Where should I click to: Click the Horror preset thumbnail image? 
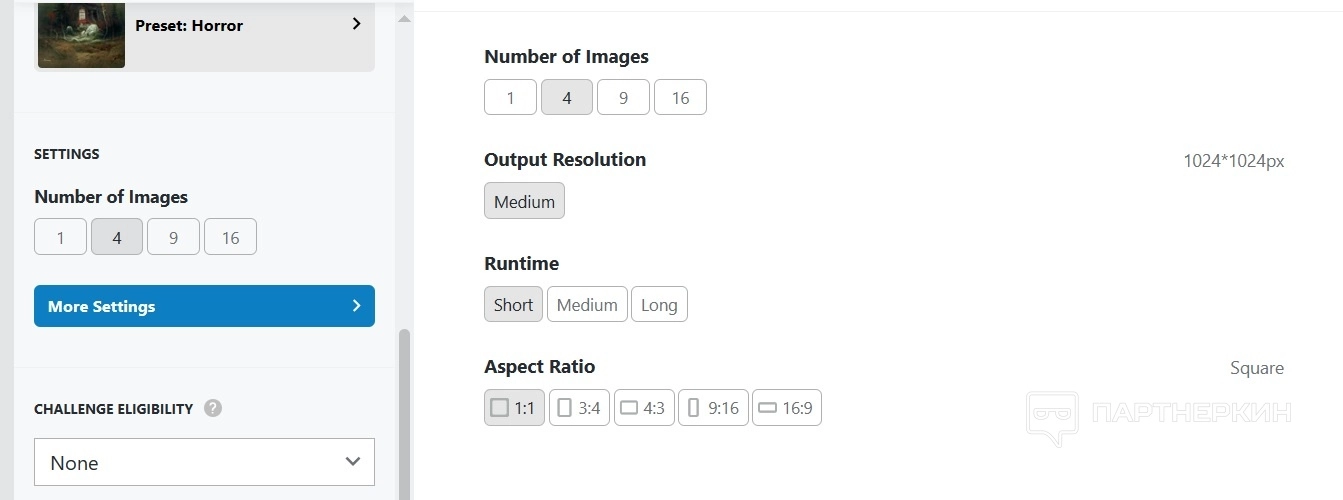tap(81, 34)
